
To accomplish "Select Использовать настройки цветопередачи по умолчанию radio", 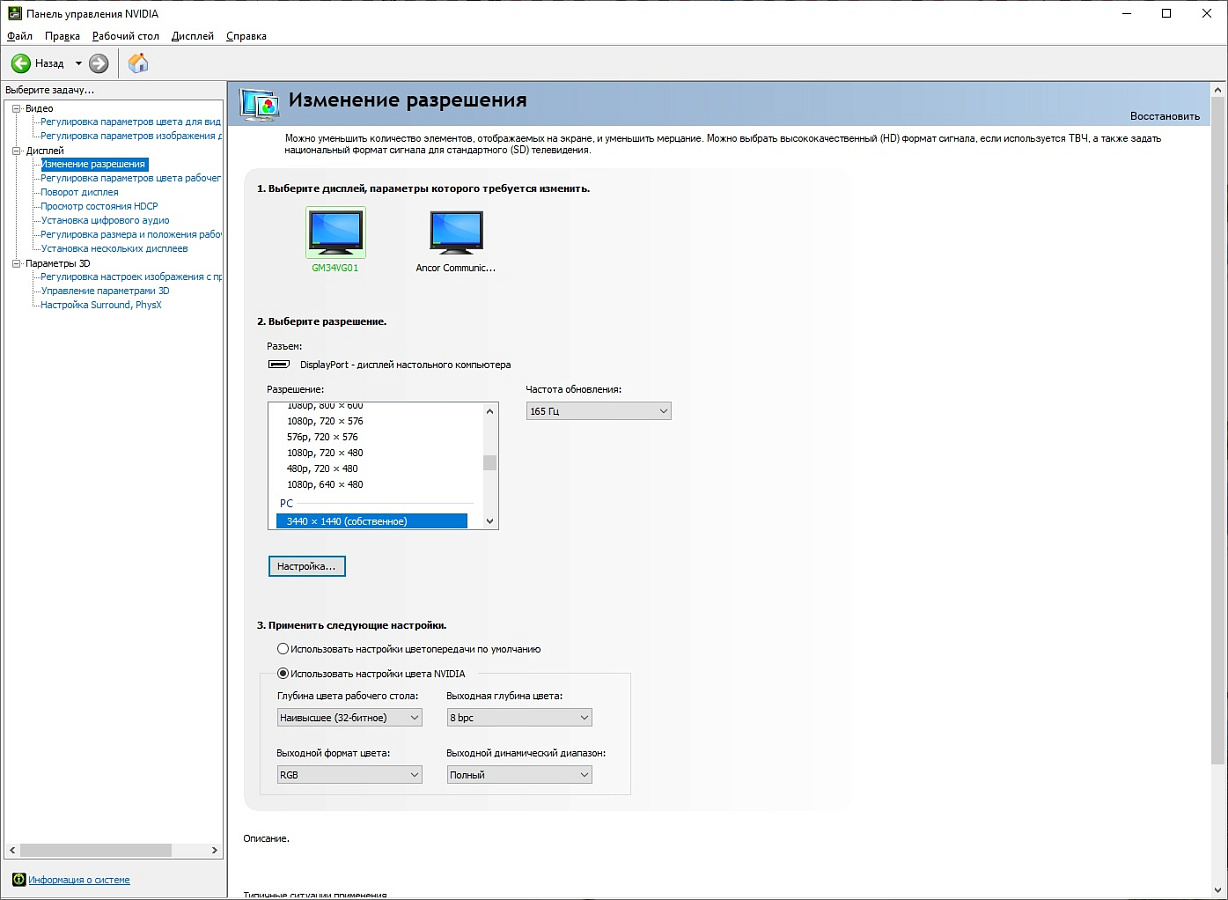I will coord(283,649).
